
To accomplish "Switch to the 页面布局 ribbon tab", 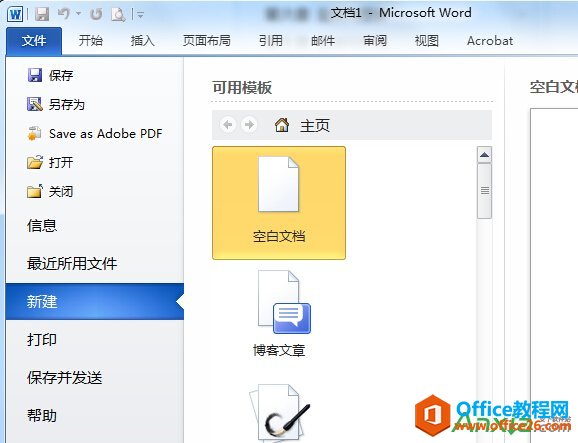I will (x=207, y=41).
